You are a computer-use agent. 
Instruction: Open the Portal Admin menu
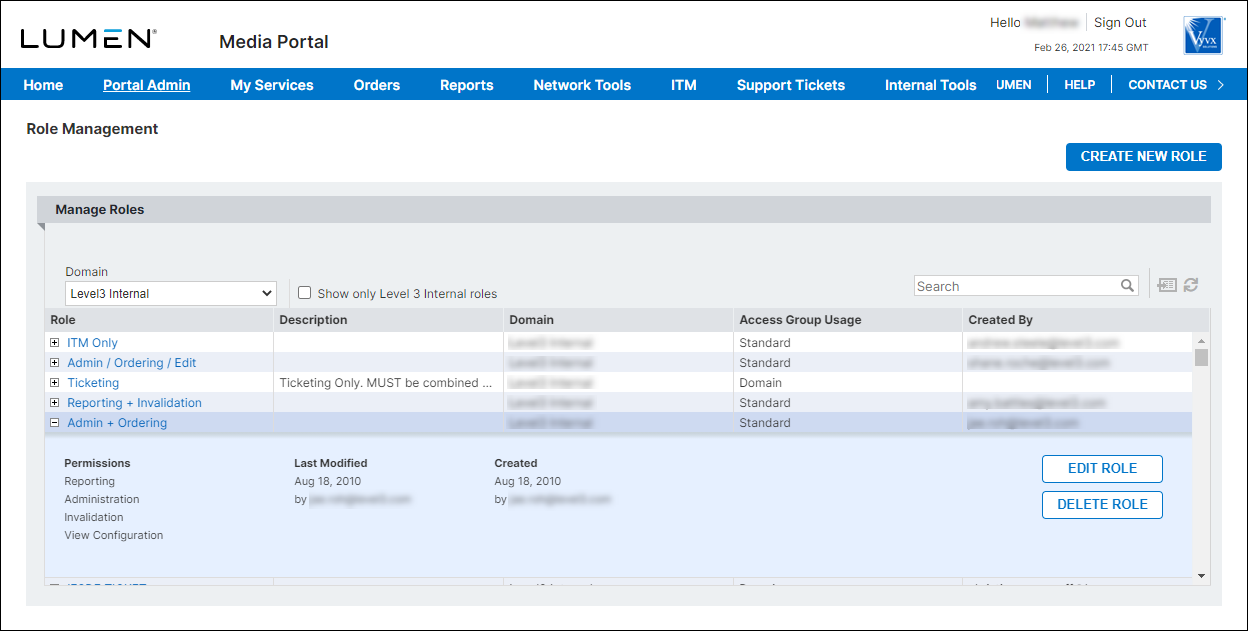pos(147,85)
